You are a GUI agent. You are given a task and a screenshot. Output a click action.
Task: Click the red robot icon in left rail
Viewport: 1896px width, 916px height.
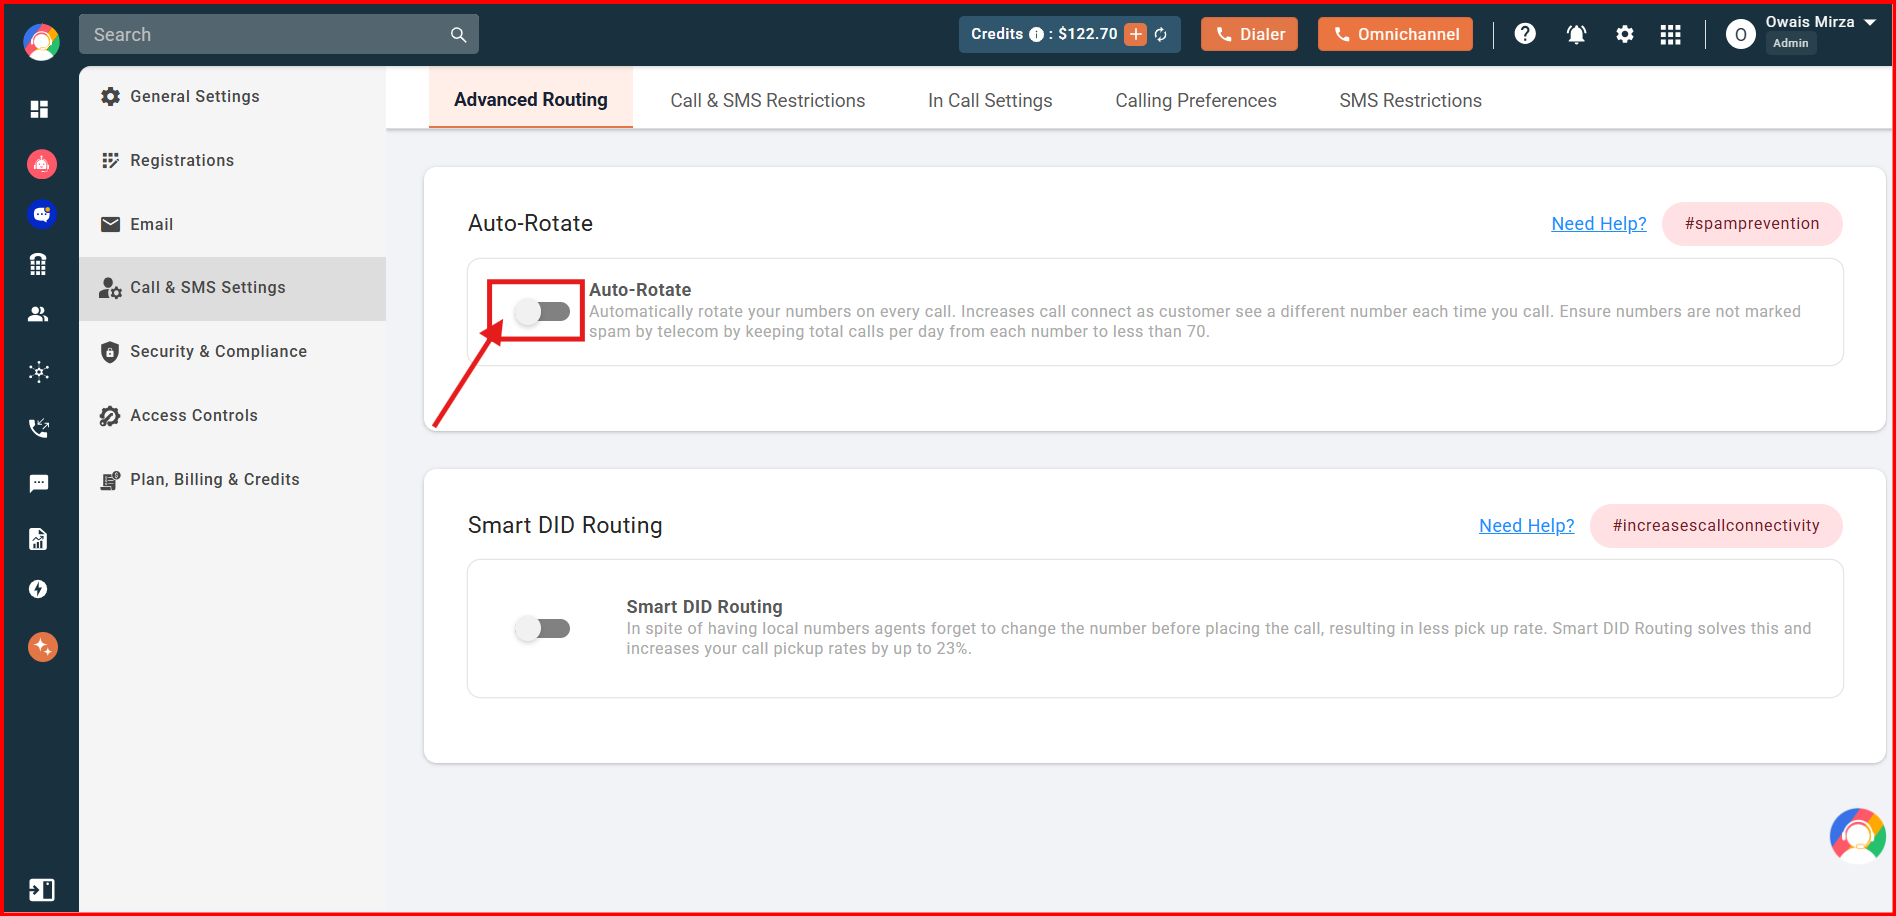[x=41, y=163]
